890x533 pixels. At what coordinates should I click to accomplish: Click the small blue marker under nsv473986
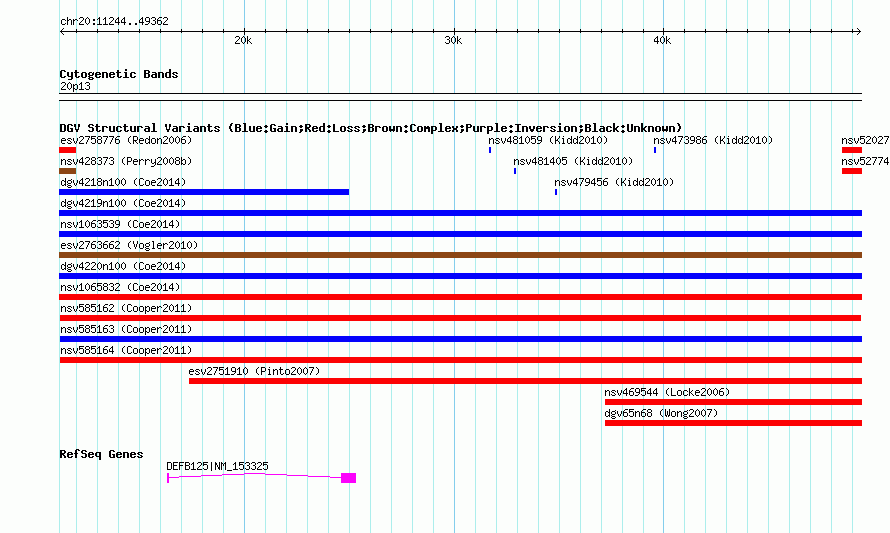tap(655, 150)
